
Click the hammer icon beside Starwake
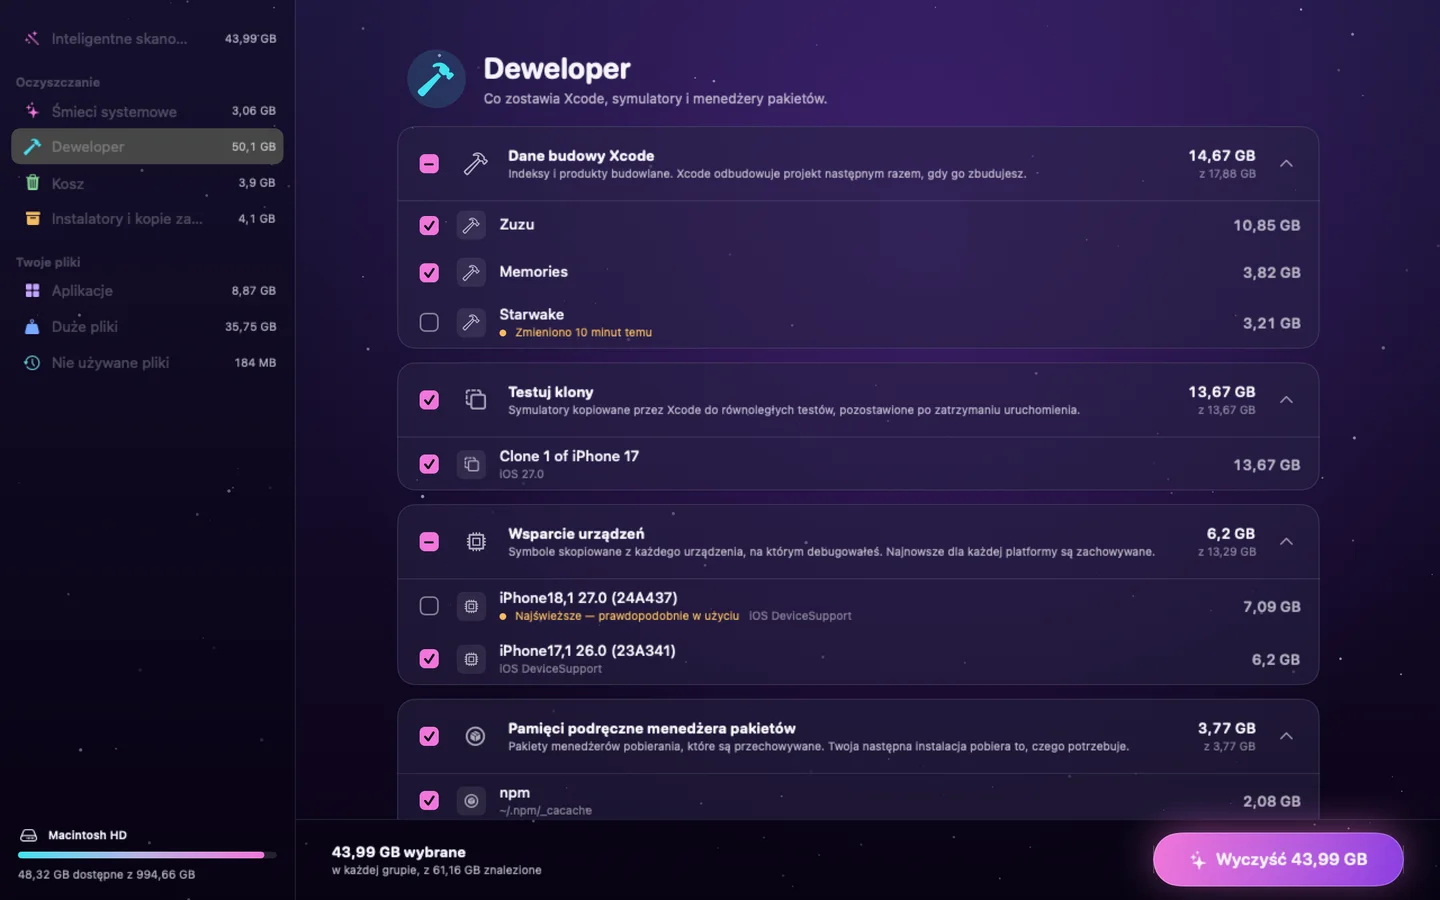pyautogui.click(x=471, y=322)
